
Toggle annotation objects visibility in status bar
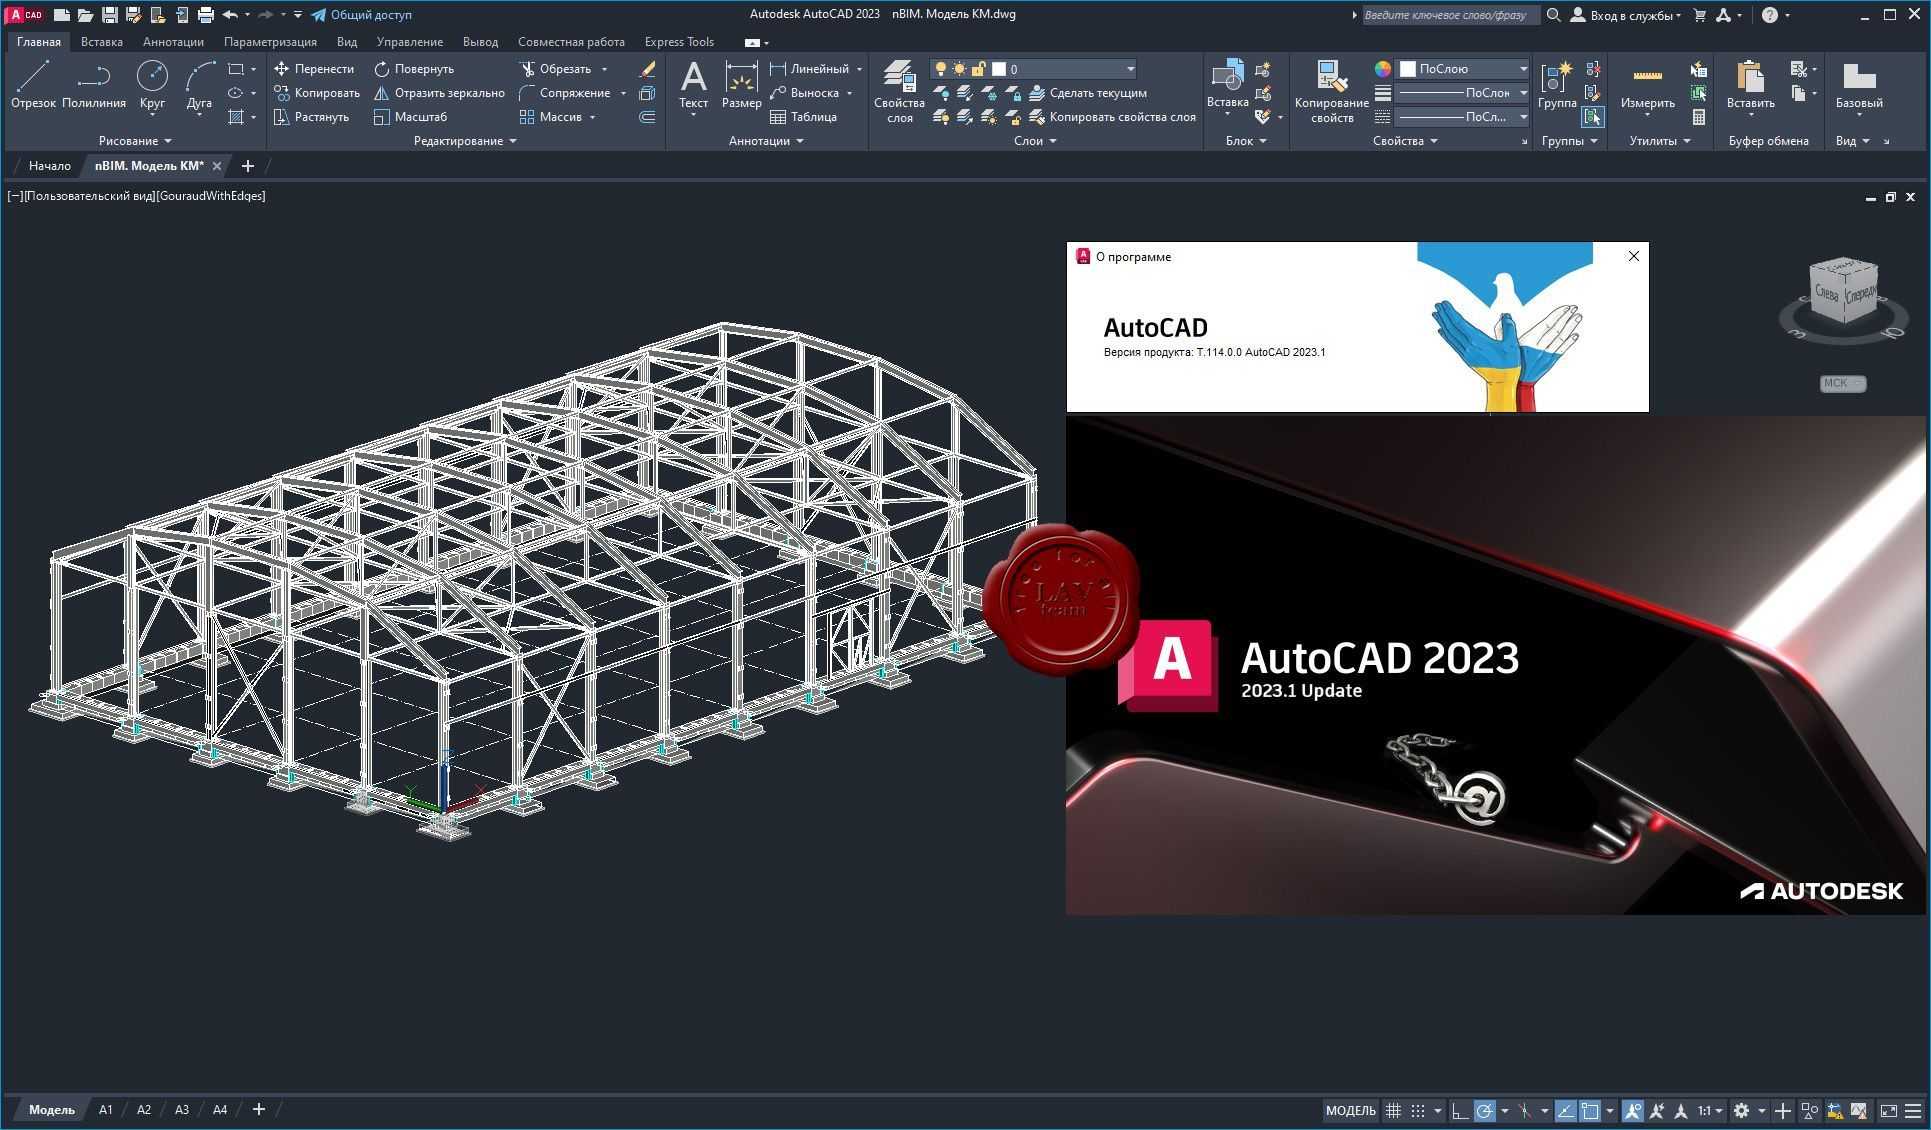[x=1633, y=1110]
